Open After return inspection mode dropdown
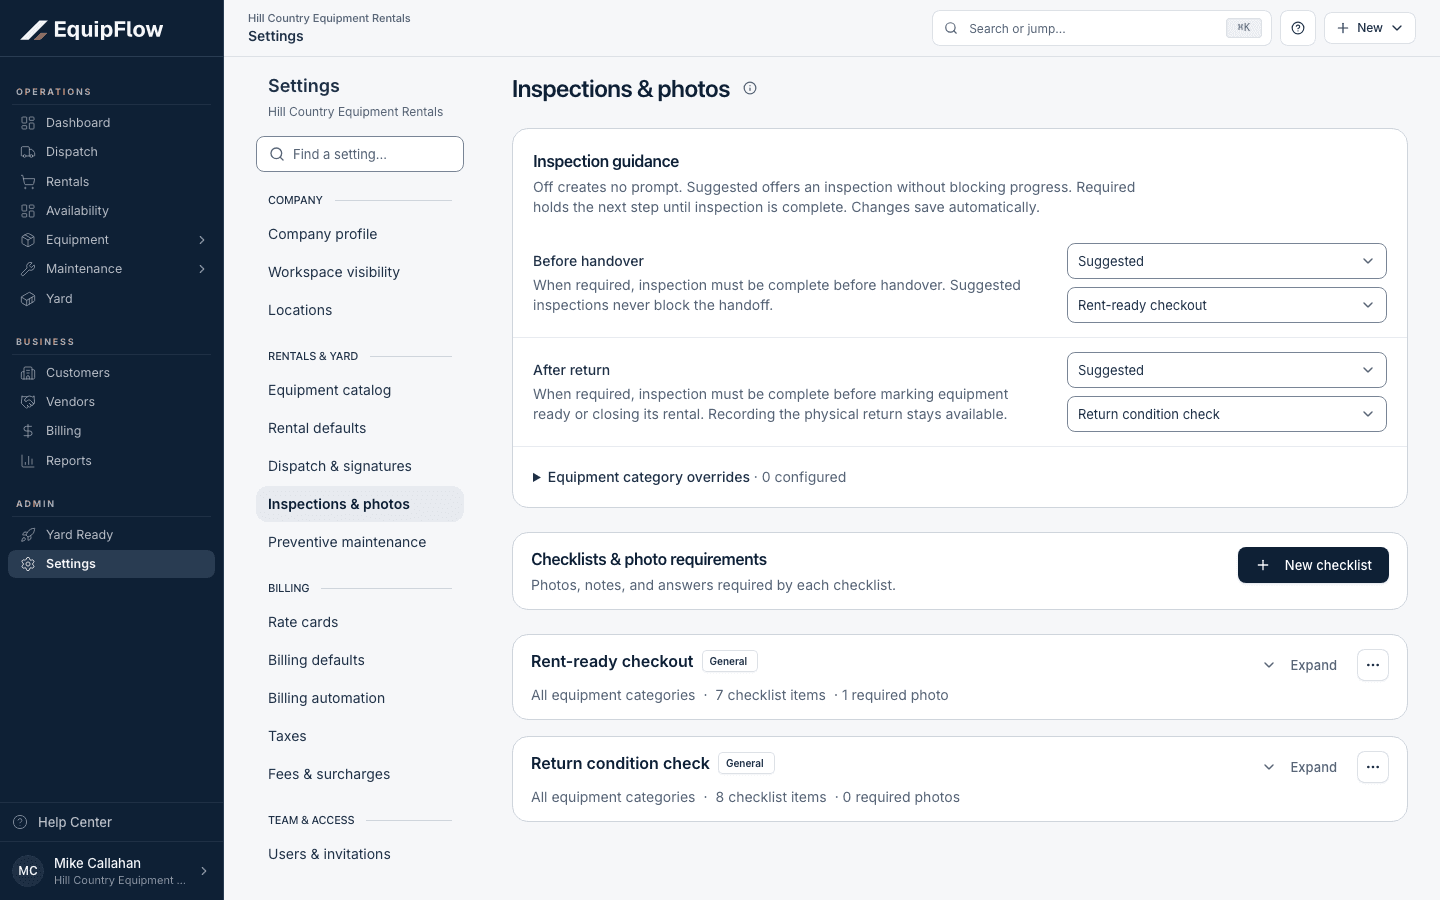 (1227, 370)
